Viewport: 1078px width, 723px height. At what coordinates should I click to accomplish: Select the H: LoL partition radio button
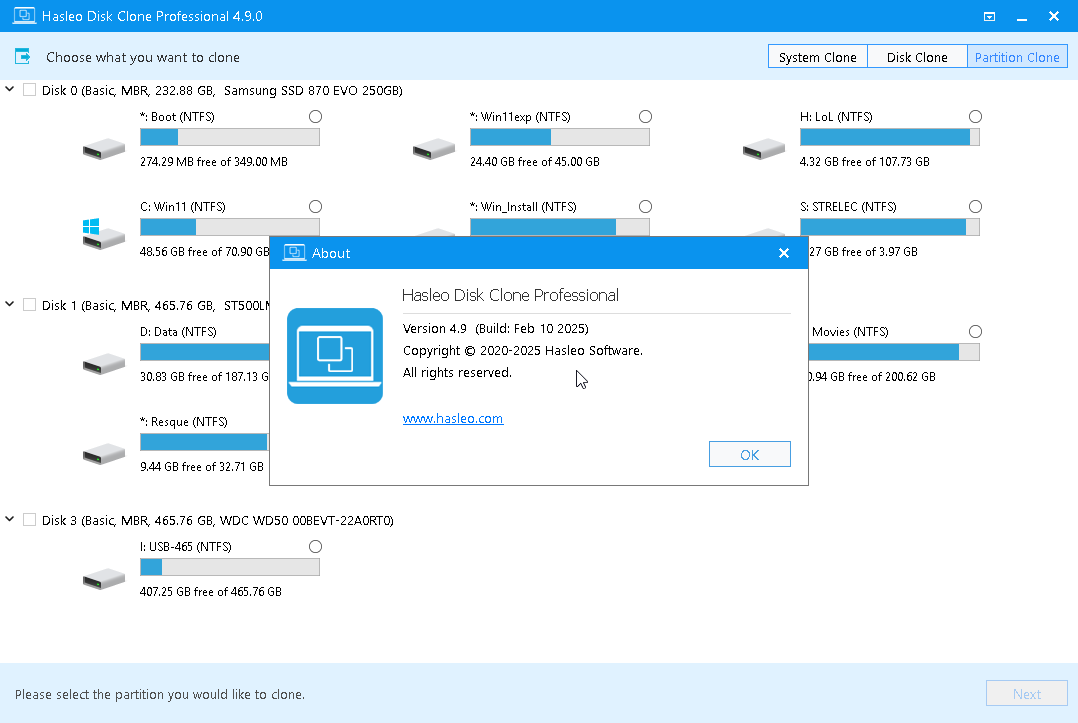click(x=976, y=116)
